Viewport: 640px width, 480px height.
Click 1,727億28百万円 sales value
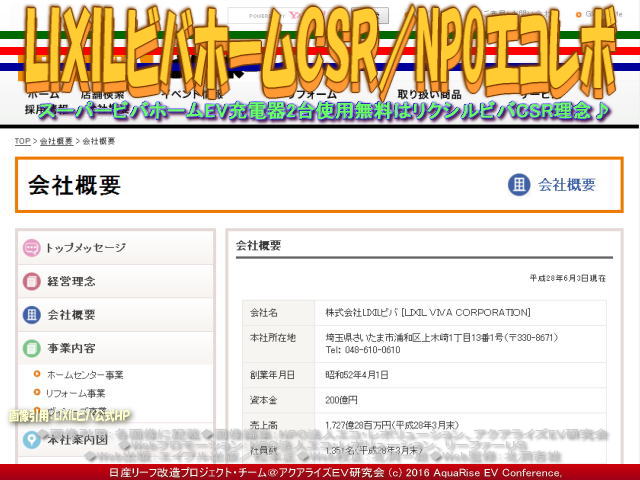(x=392, y=425)
